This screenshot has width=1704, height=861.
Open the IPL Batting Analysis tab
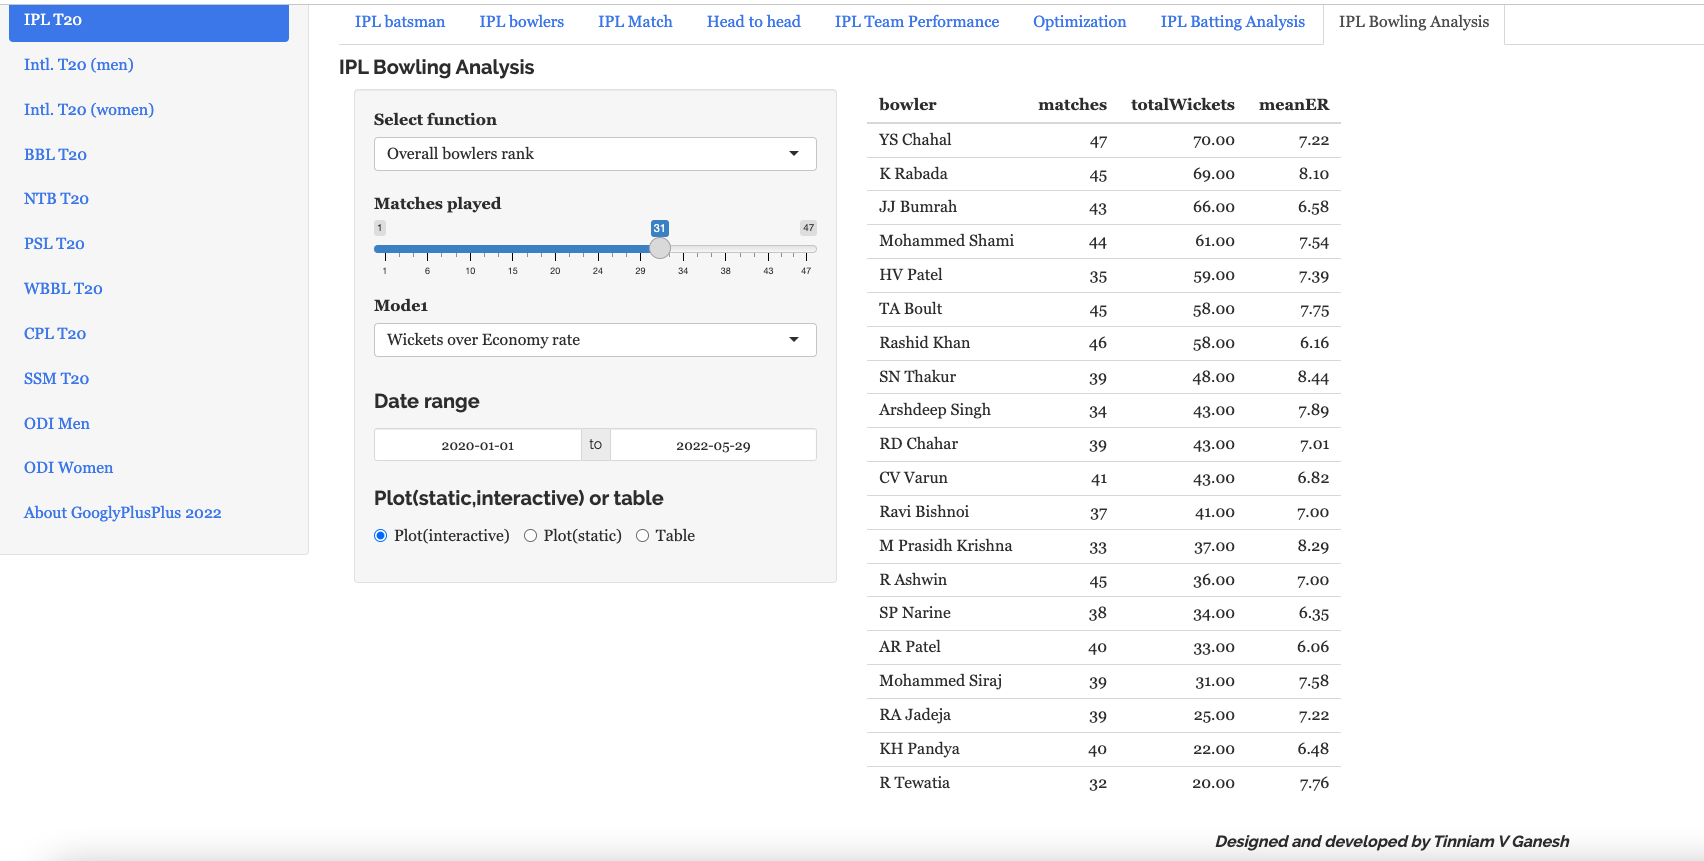click(x=1232, y=22)
